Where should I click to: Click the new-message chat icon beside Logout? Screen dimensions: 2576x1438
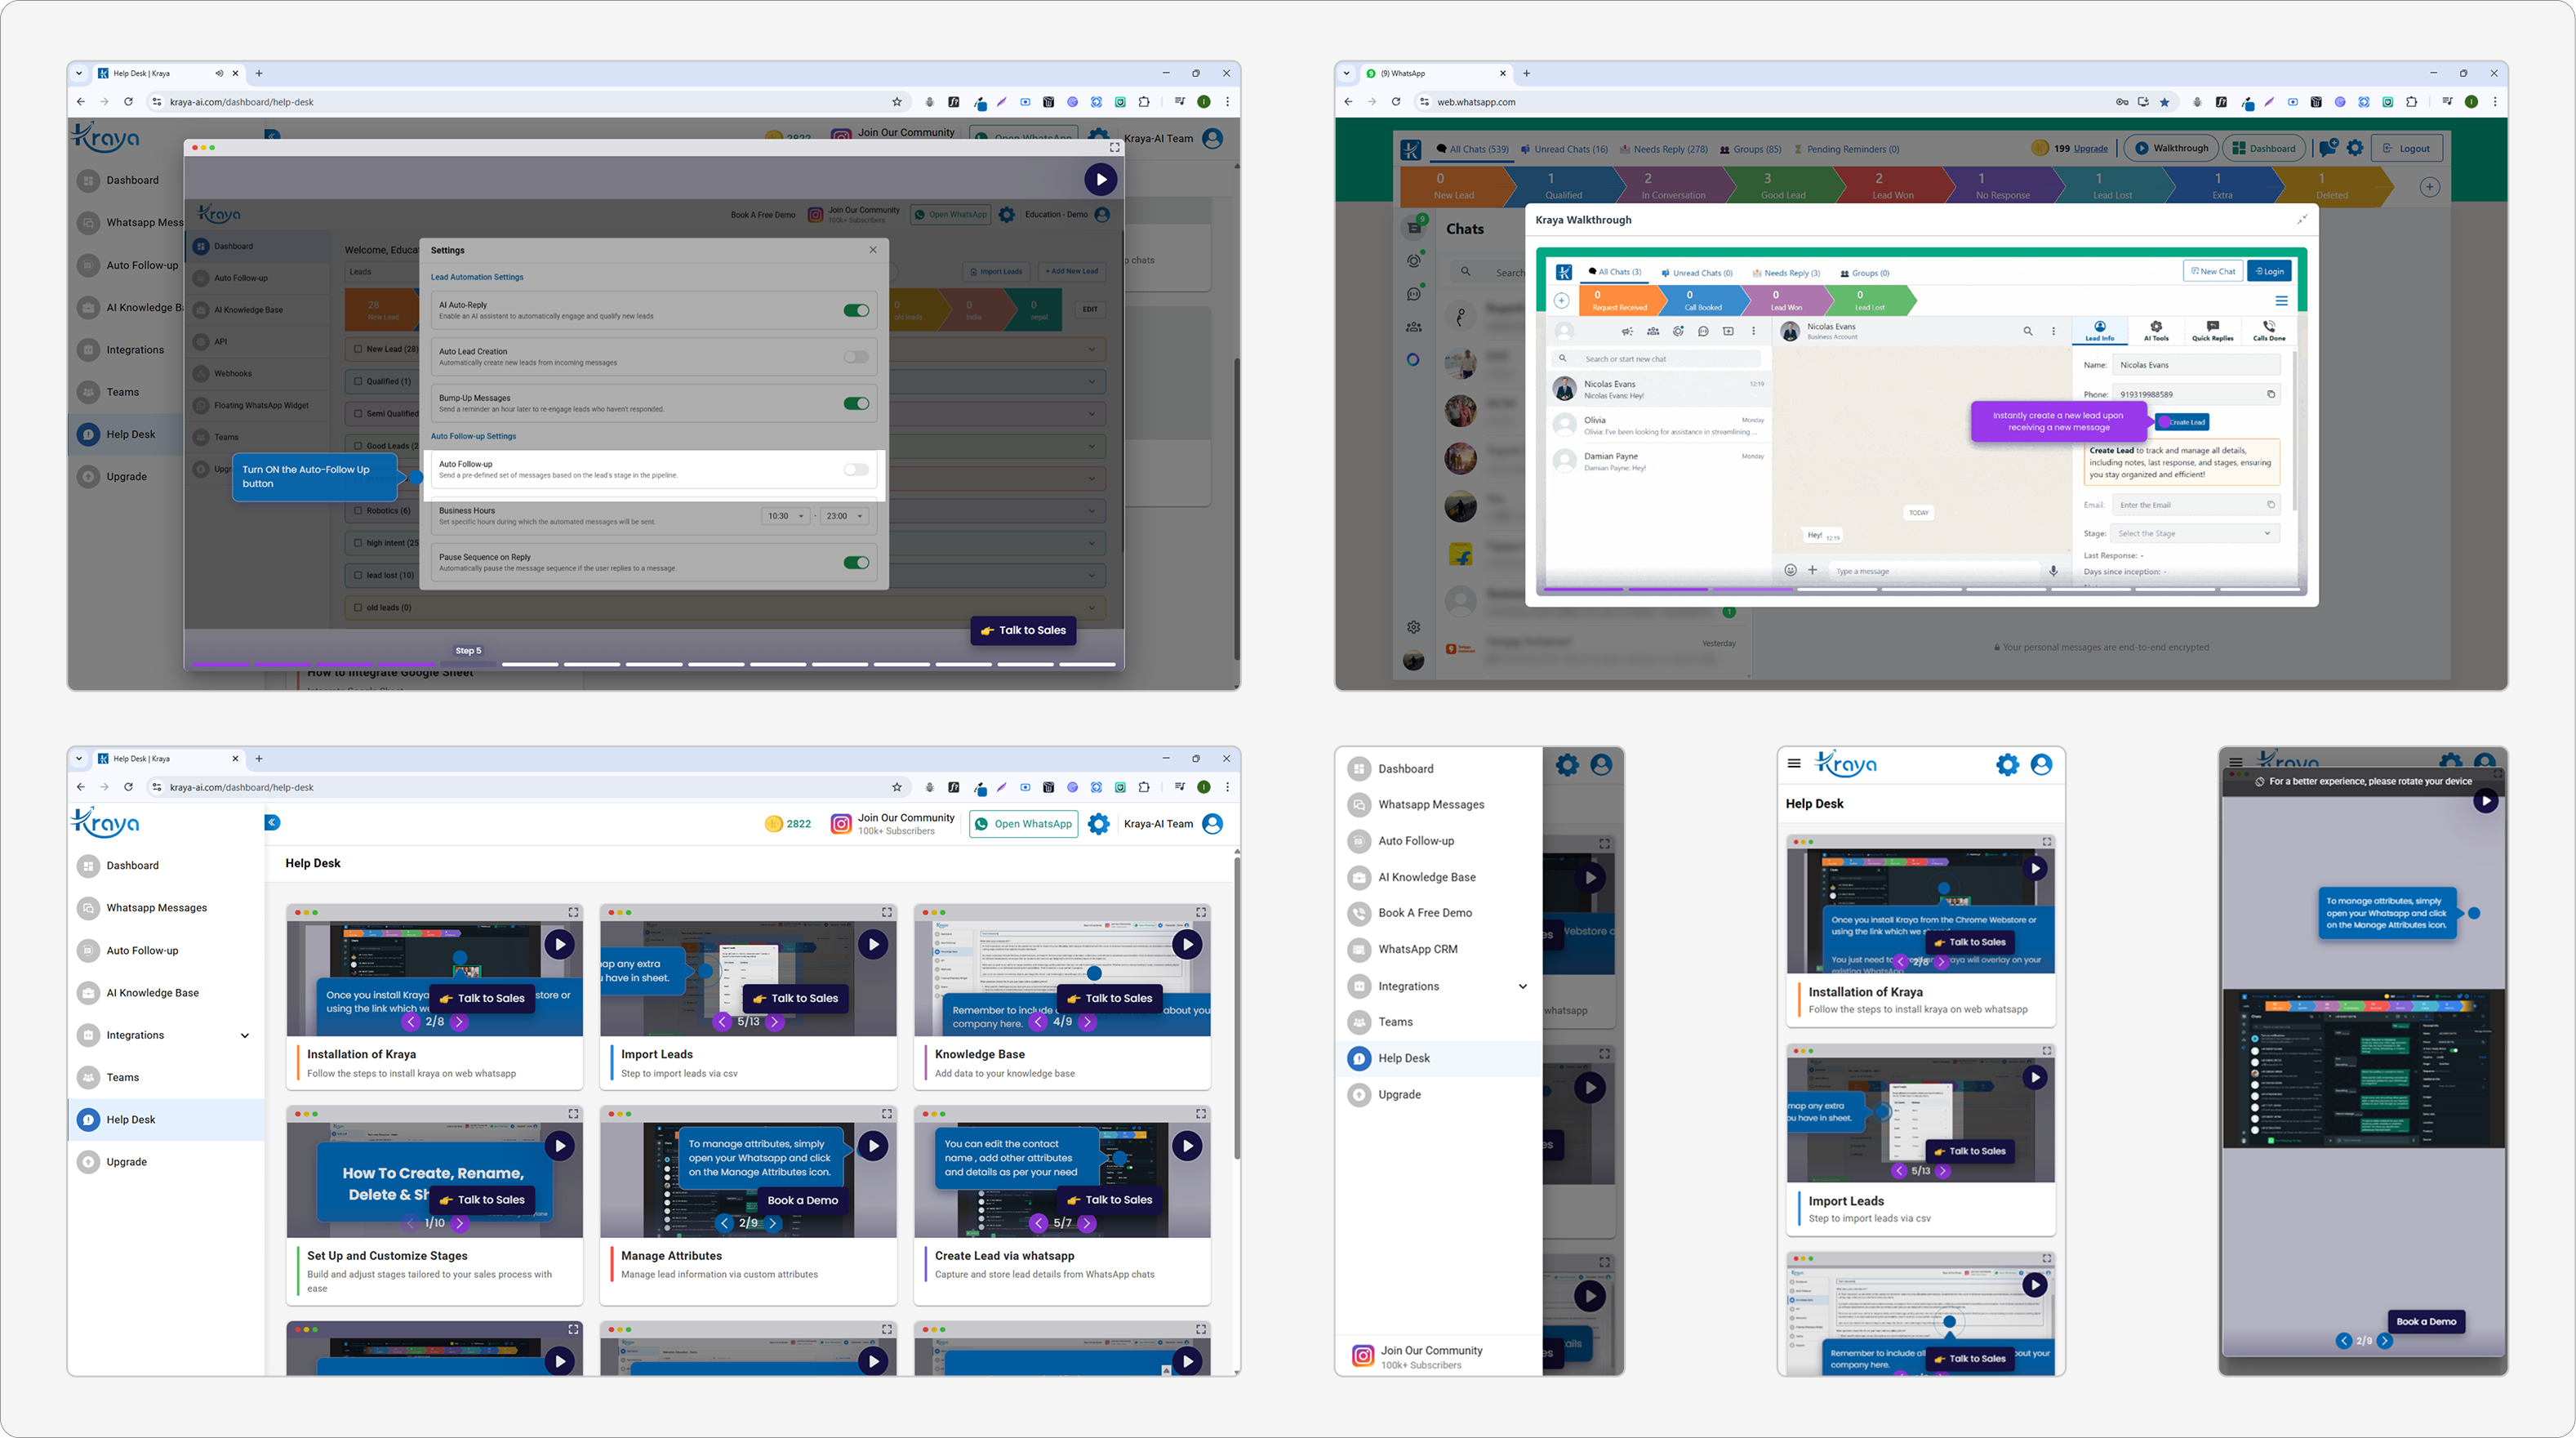(x=2328, y=148)
